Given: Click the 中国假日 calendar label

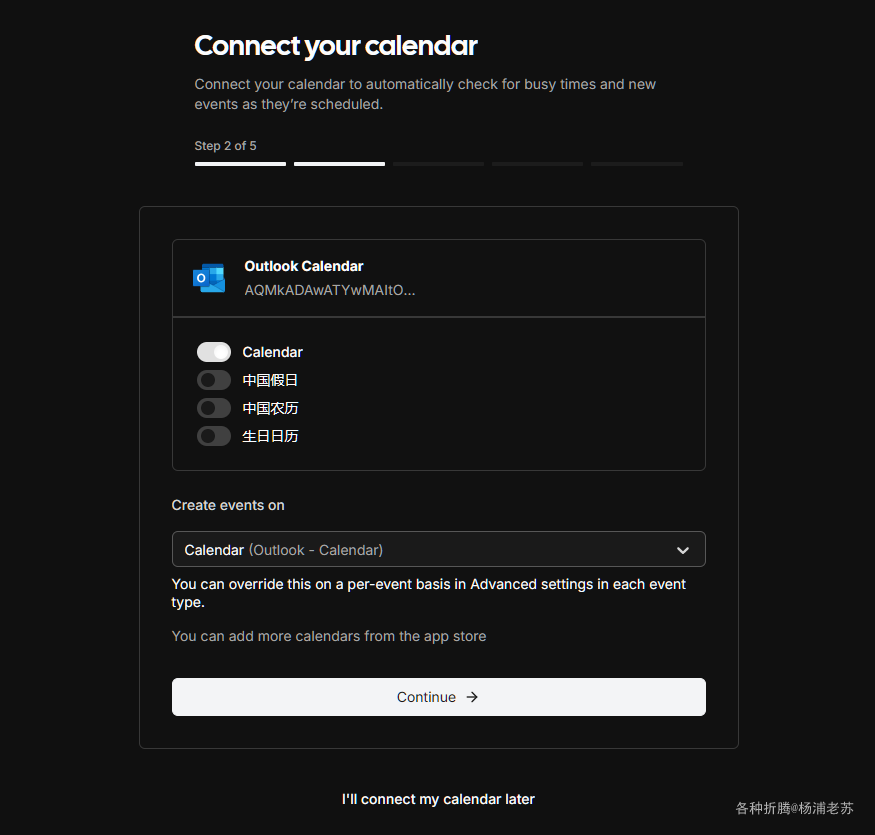Looking at the screenshot, I should click(x=270, y=380).
